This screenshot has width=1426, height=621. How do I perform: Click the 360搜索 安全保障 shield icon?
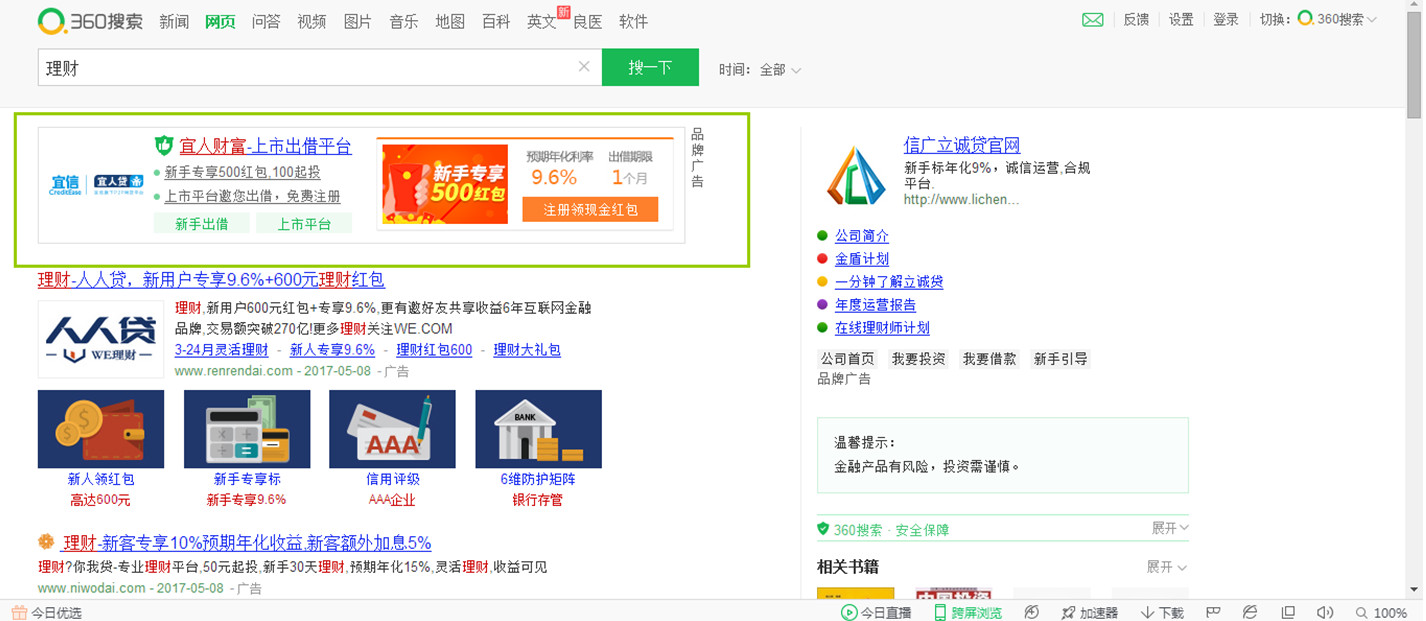coord(823,528)
